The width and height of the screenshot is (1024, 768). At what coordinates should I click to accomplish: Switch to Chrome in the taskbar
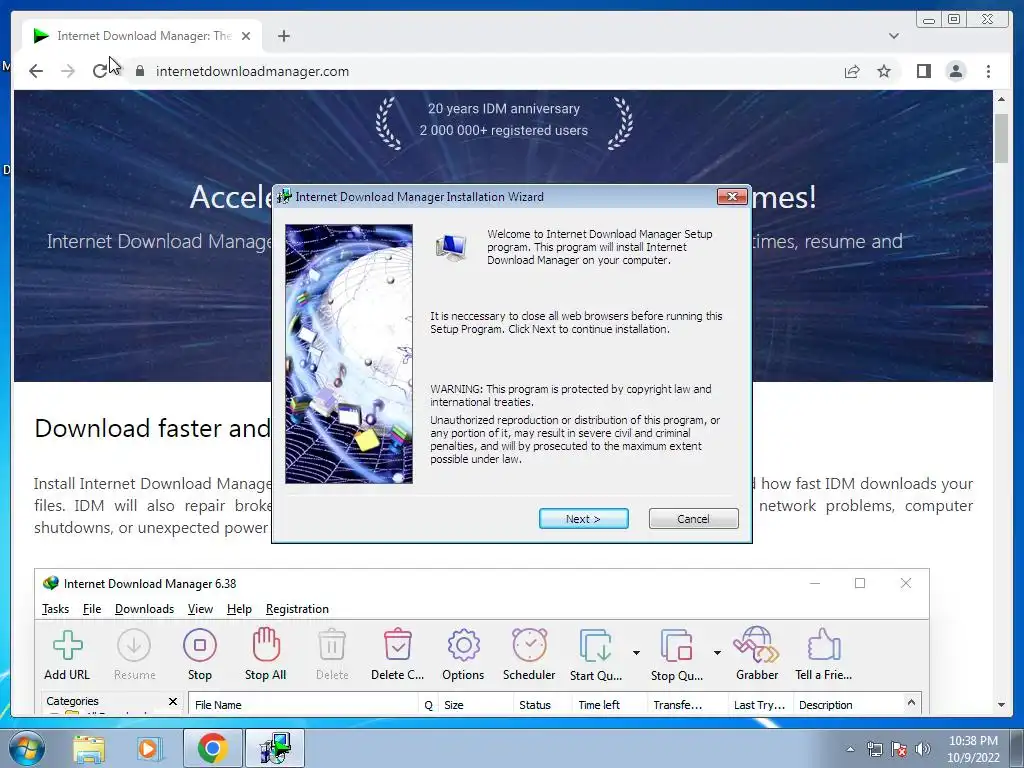click(212, 748)
